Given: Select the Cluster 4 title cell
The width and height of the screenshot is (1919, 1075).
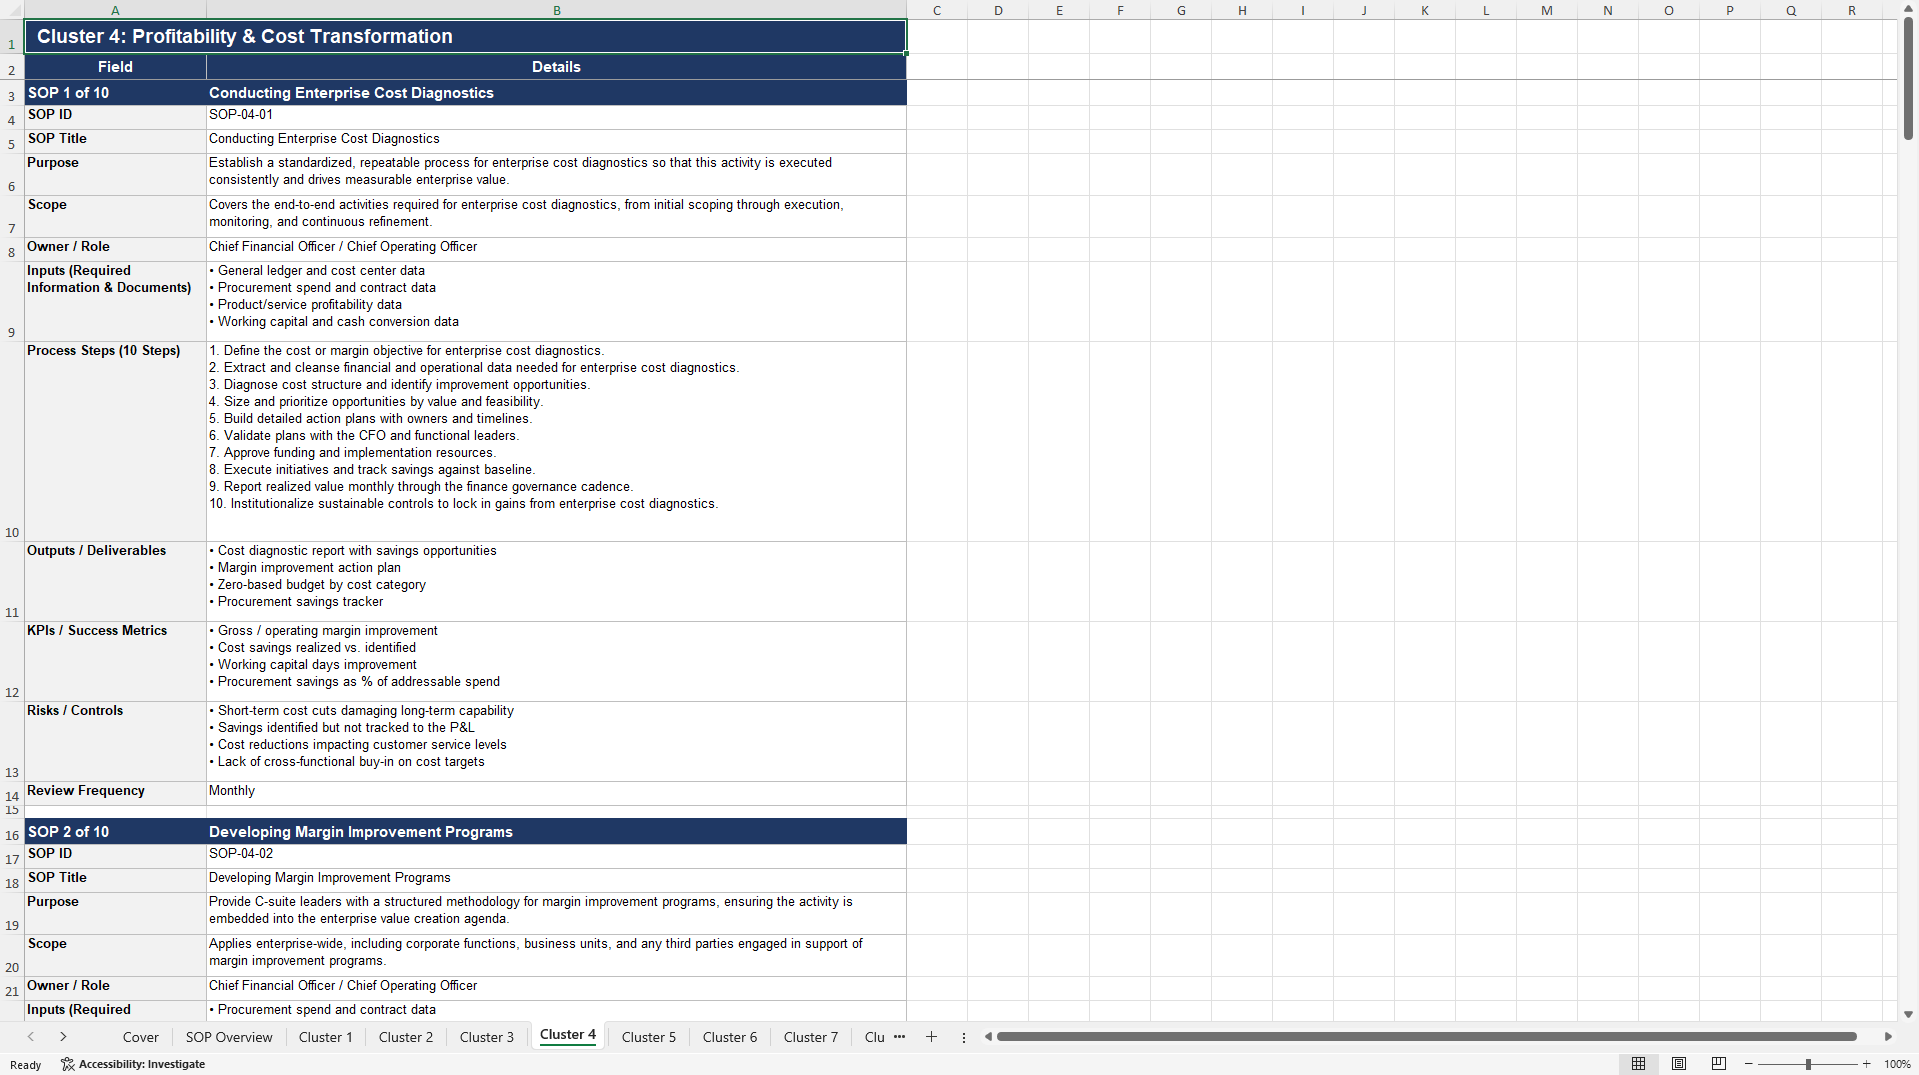Looking at the screenshot, I should pos(465,36).
